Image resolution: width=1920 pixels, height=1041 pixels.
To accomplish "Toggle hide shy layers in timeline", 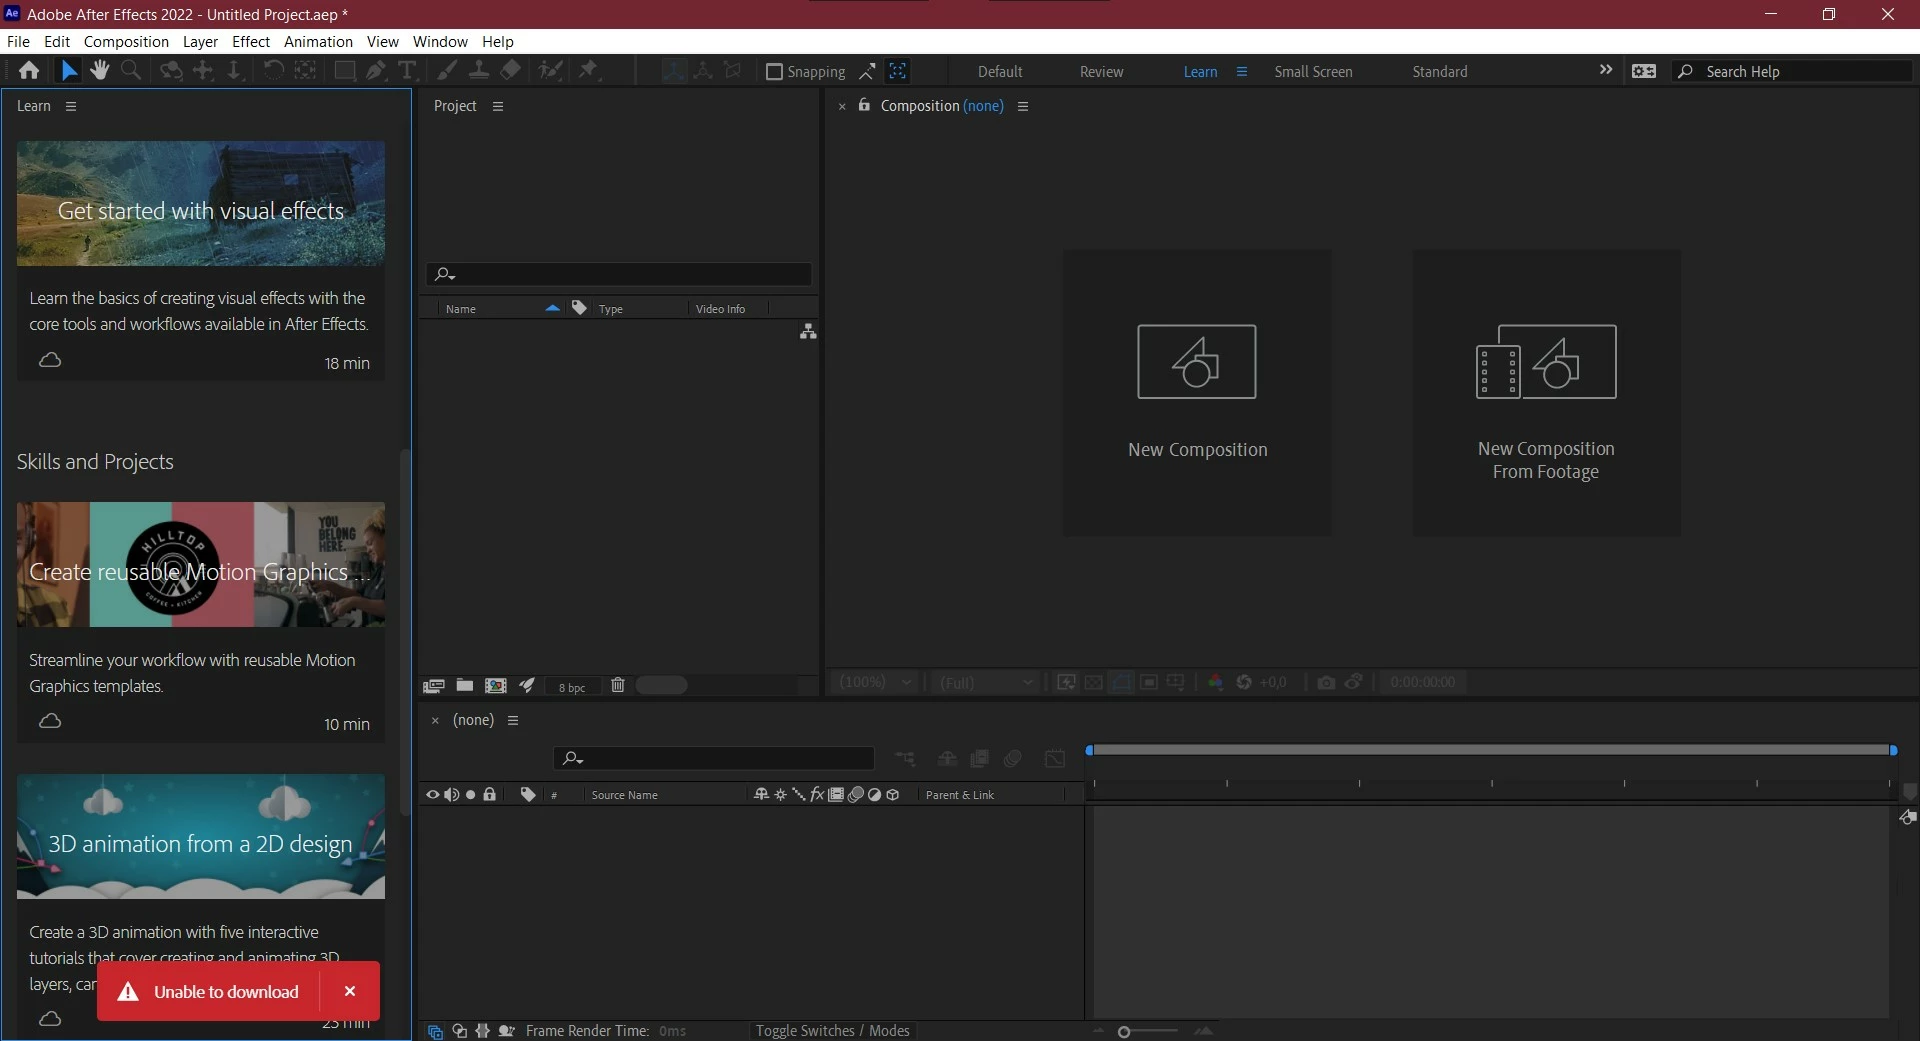I will tap(947, 759).
